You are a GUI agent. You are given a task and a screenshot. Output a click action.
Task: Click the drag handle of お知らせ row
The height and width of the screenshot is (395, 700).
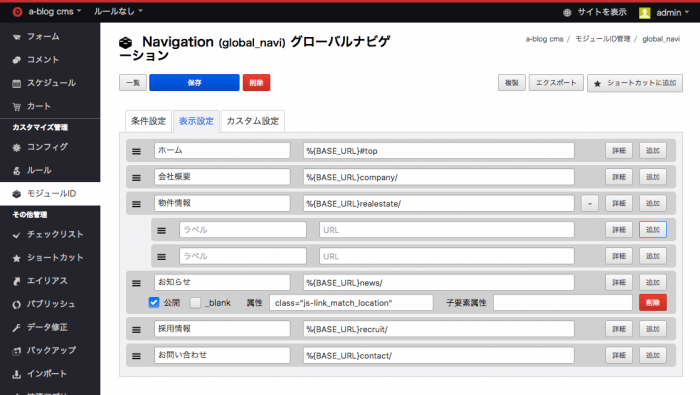pos(137,283)
